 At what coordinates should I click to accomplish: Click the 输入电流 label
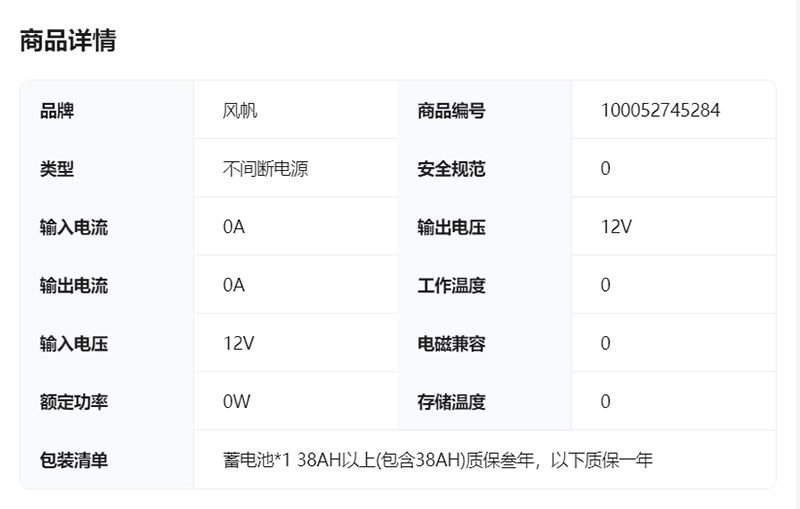(74, 227)
